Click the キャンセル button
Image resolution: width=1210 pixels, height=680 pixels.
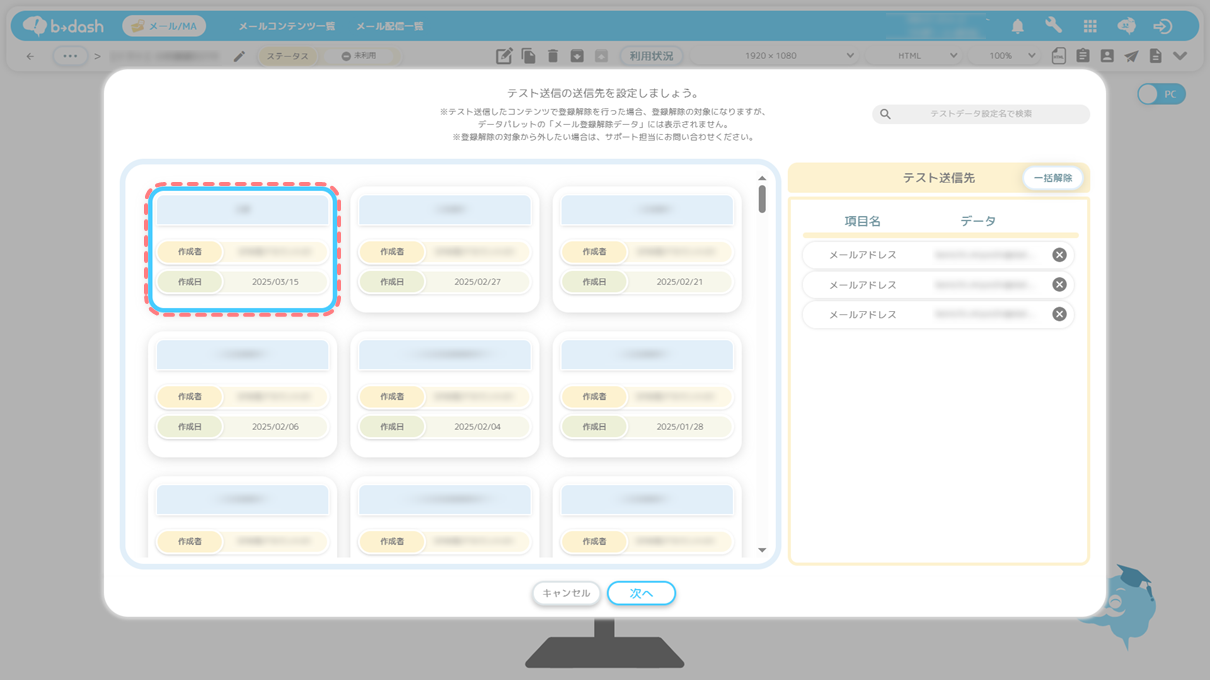(x=566, y=593)
